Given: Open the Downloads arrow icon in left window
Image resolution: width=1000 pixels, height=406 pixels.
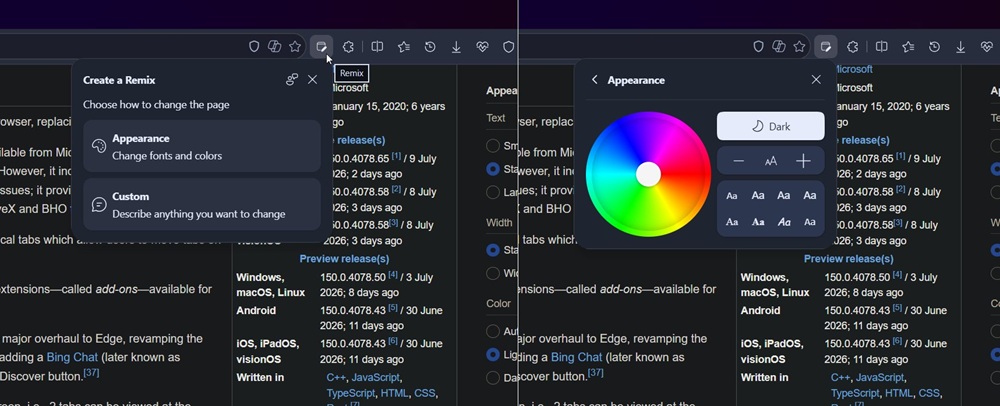Looking at the screenshot, I should (x=456, y=47).
